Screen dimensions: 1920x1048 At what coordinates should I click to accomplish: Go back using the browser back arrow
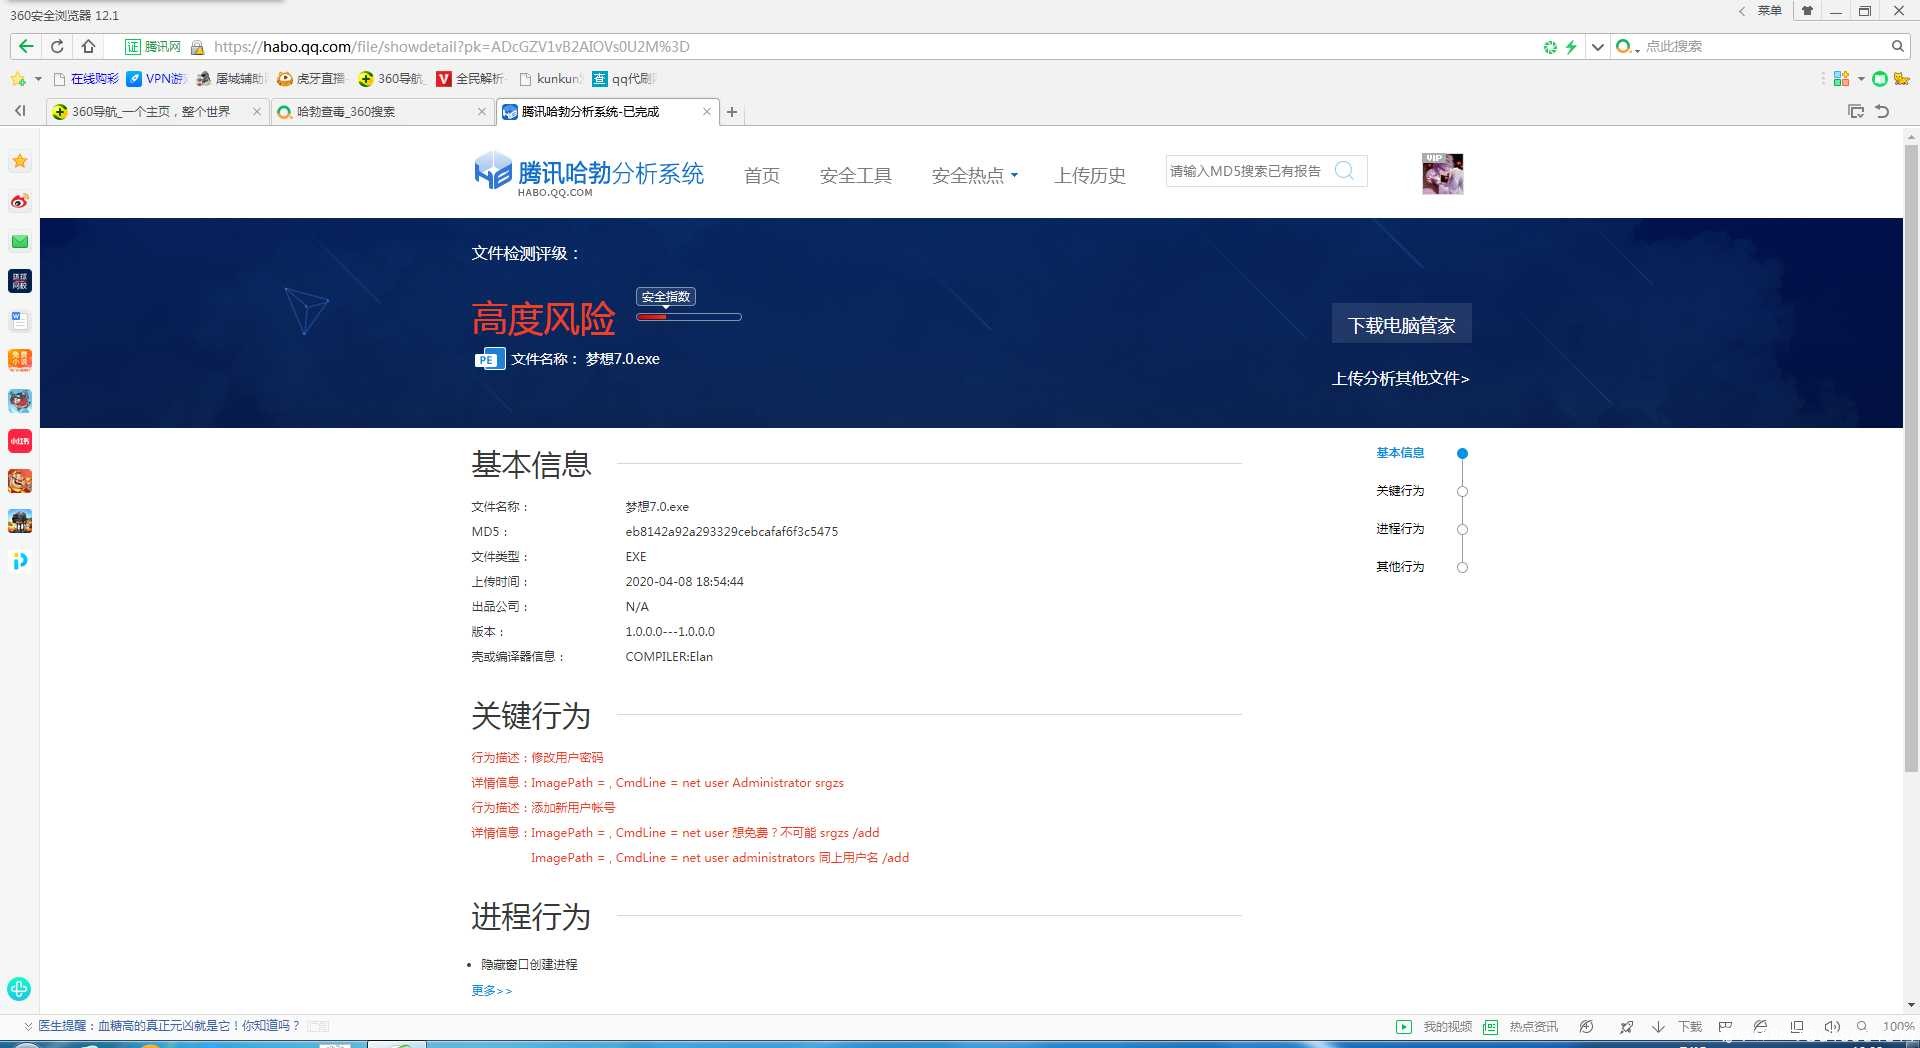[26, 46]
